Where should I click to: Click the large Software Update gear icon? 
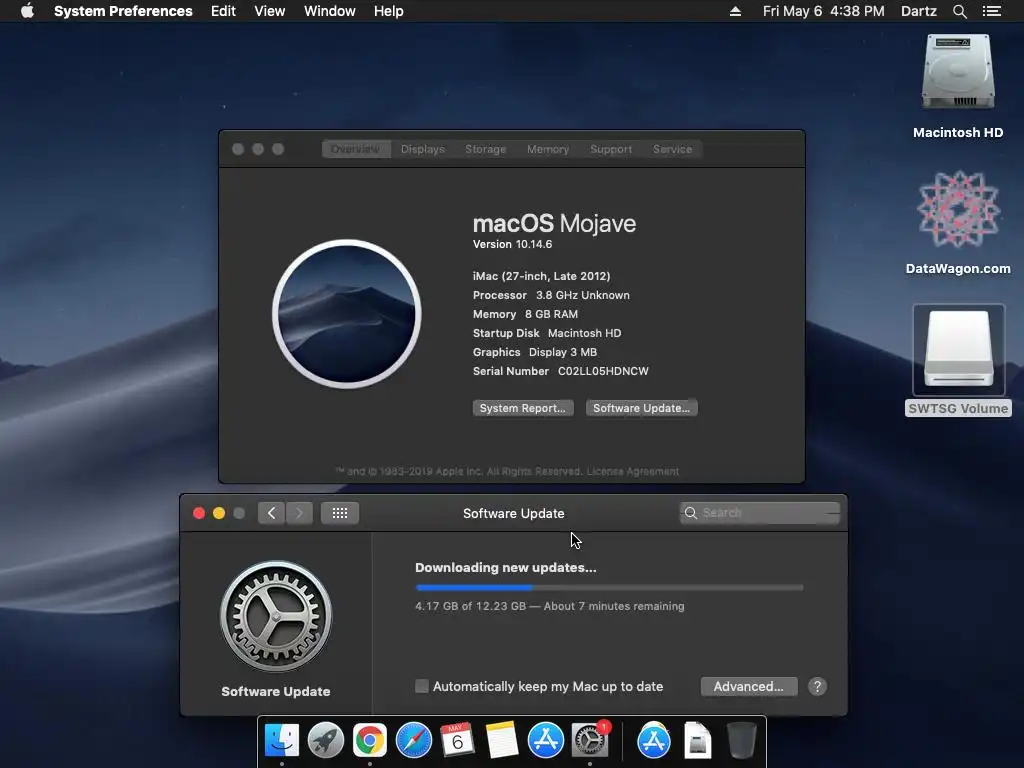pos(276,616)
